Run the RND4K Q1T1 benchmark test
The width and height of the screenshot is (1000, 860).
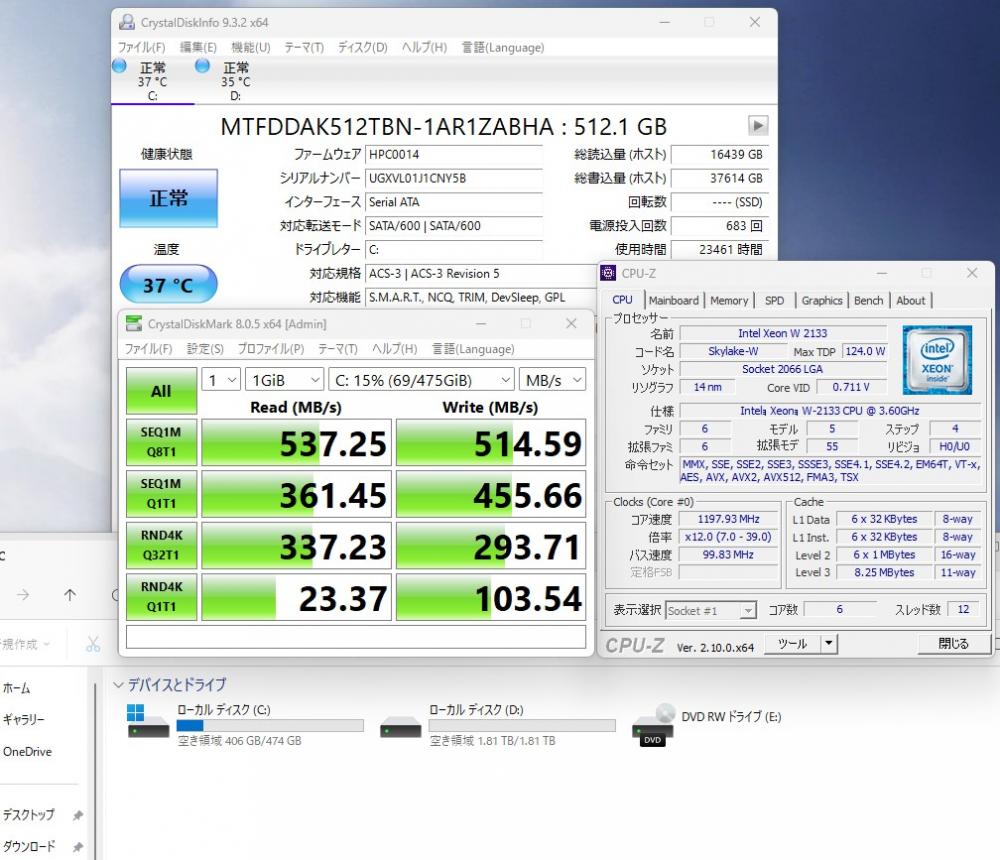[161, 597]
